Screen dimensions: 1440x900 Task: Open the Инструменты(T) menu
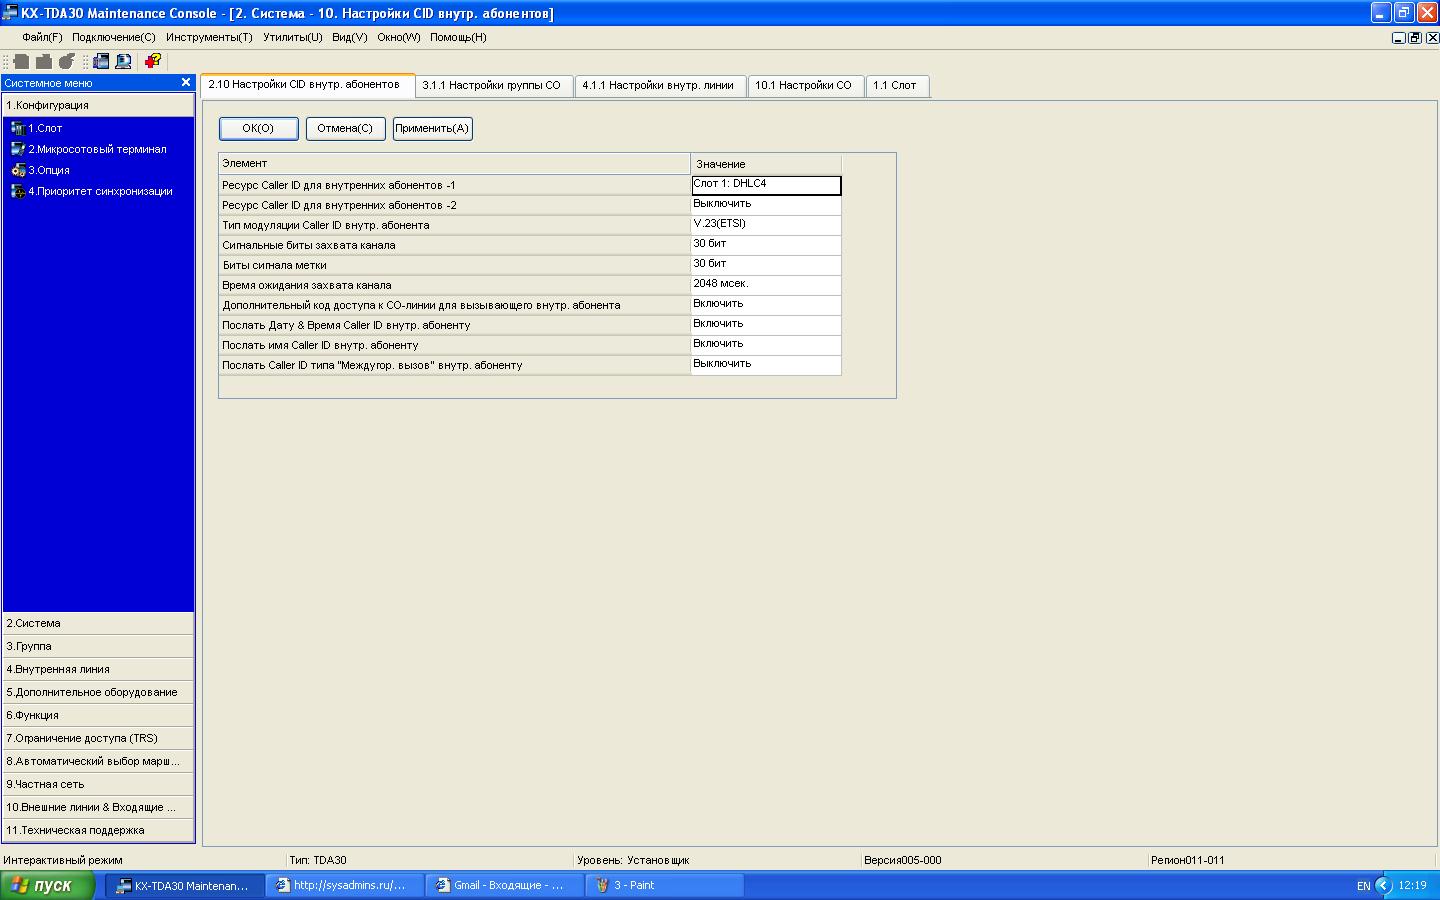209,37
